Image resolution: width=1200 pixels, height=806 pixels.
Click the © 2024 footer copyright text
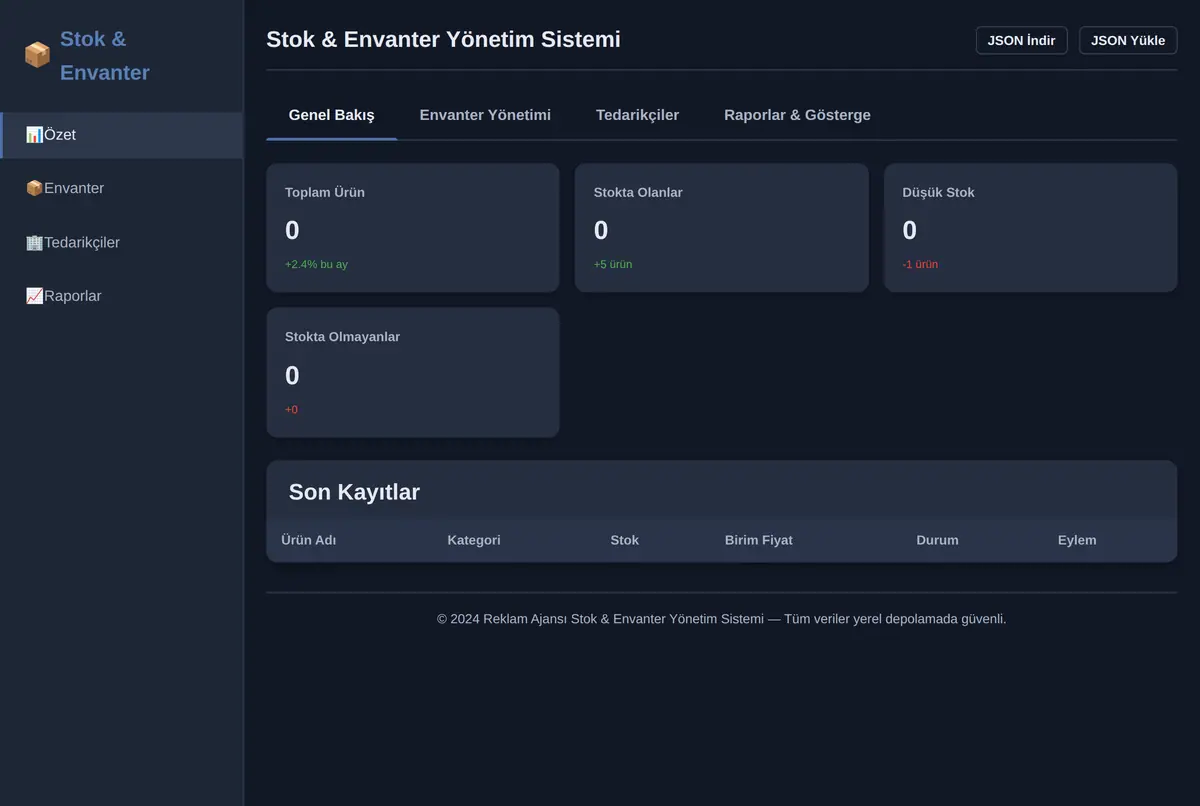pyautogui.click(x=722, y=619)
